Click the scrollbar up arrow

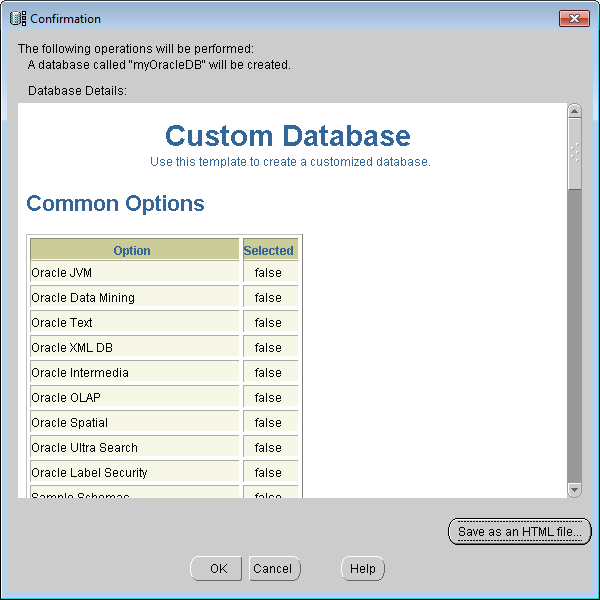[574, 111]
